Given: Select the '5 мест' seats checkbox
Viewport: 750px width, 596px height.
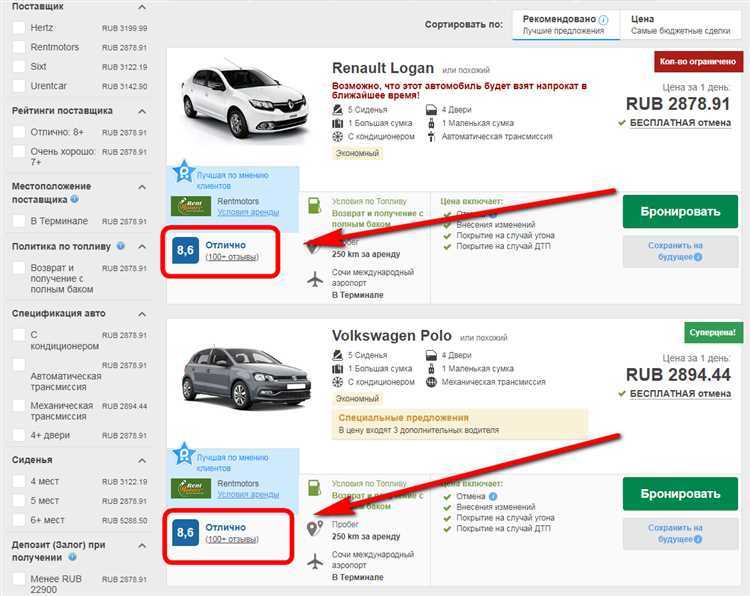Looking at the screenshot, I should click(19, 501).
